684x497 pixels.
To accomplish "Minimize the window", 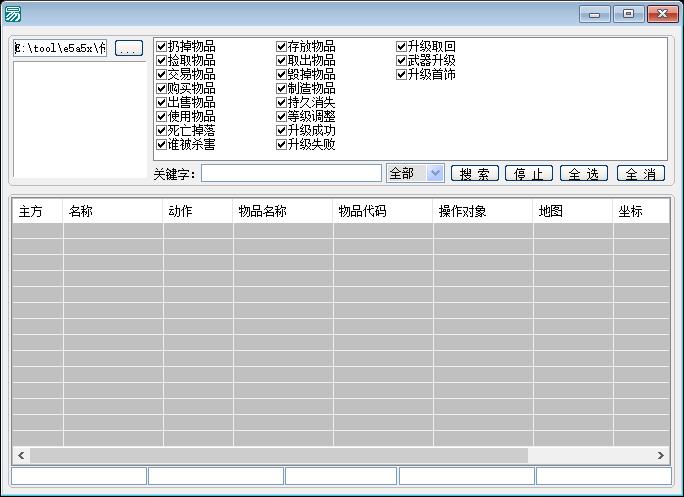I will 595,14.
